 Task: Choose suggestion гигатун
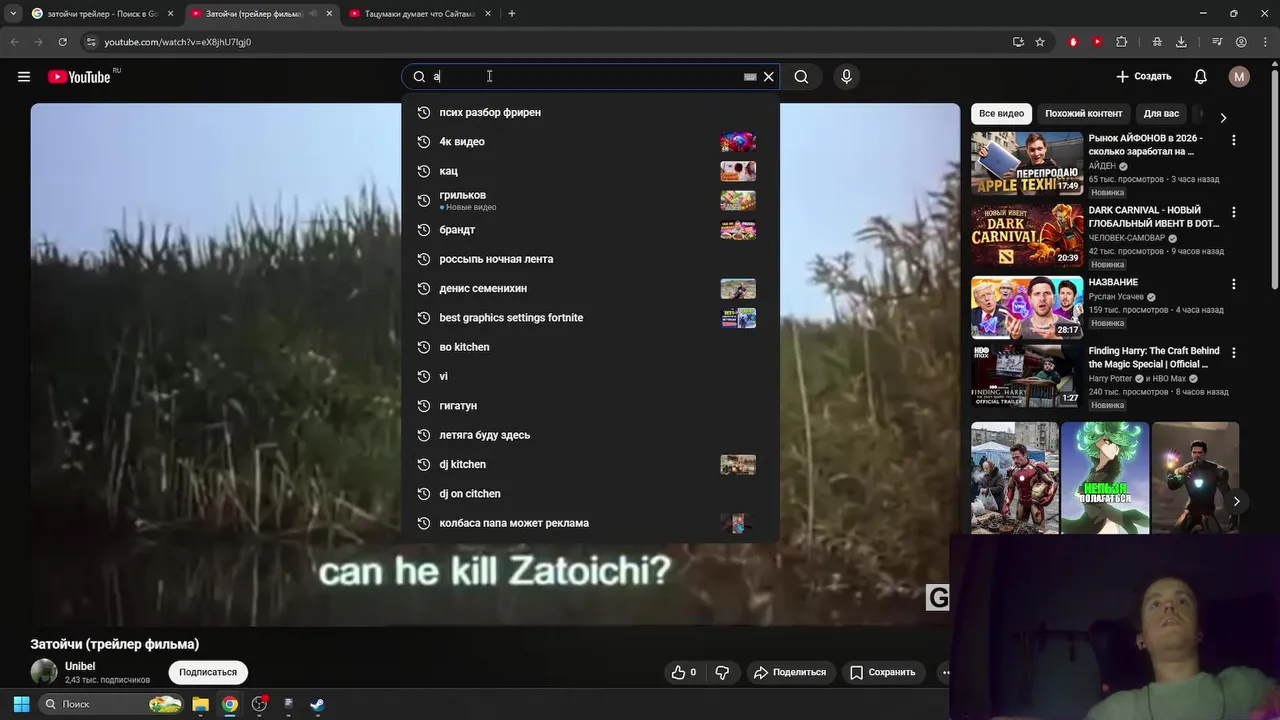click(590, 406)
